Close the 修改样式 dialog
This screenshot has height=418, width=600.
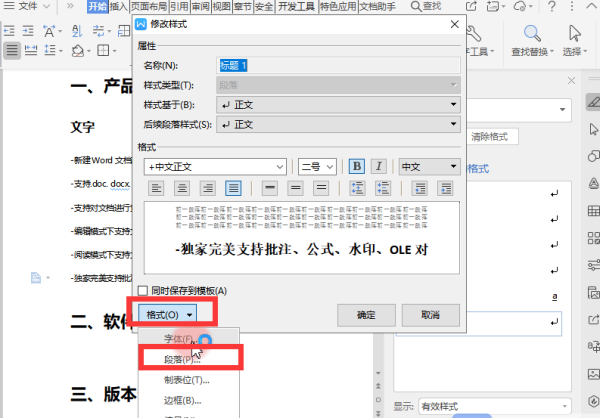(455, 24)
